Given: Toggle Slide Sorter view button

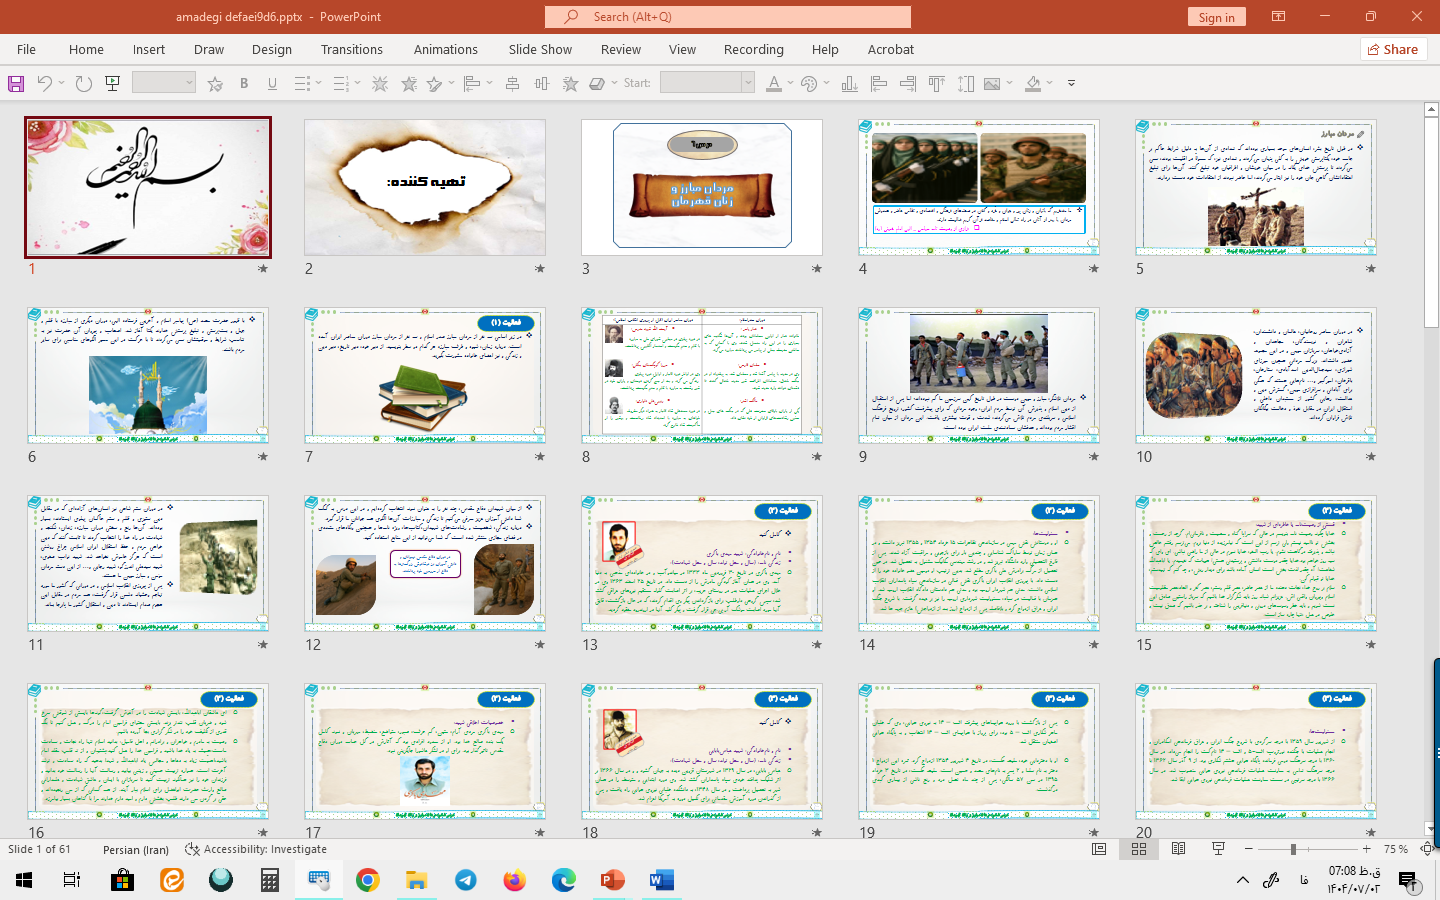Looking at the screenshot, I should [1139, 849].
